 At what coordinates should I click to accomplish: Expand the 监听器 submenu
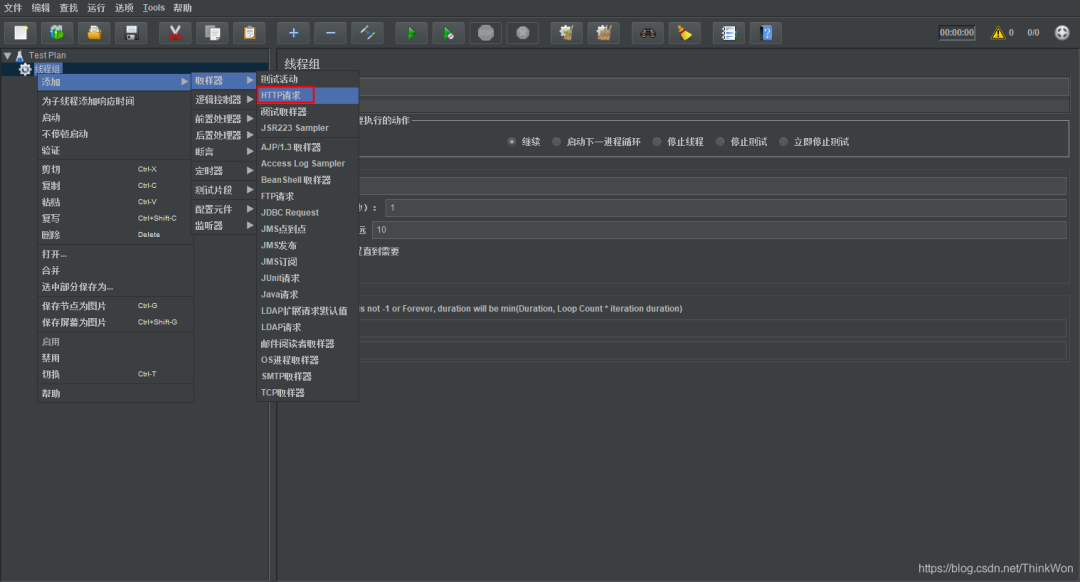tap(224, 226)
